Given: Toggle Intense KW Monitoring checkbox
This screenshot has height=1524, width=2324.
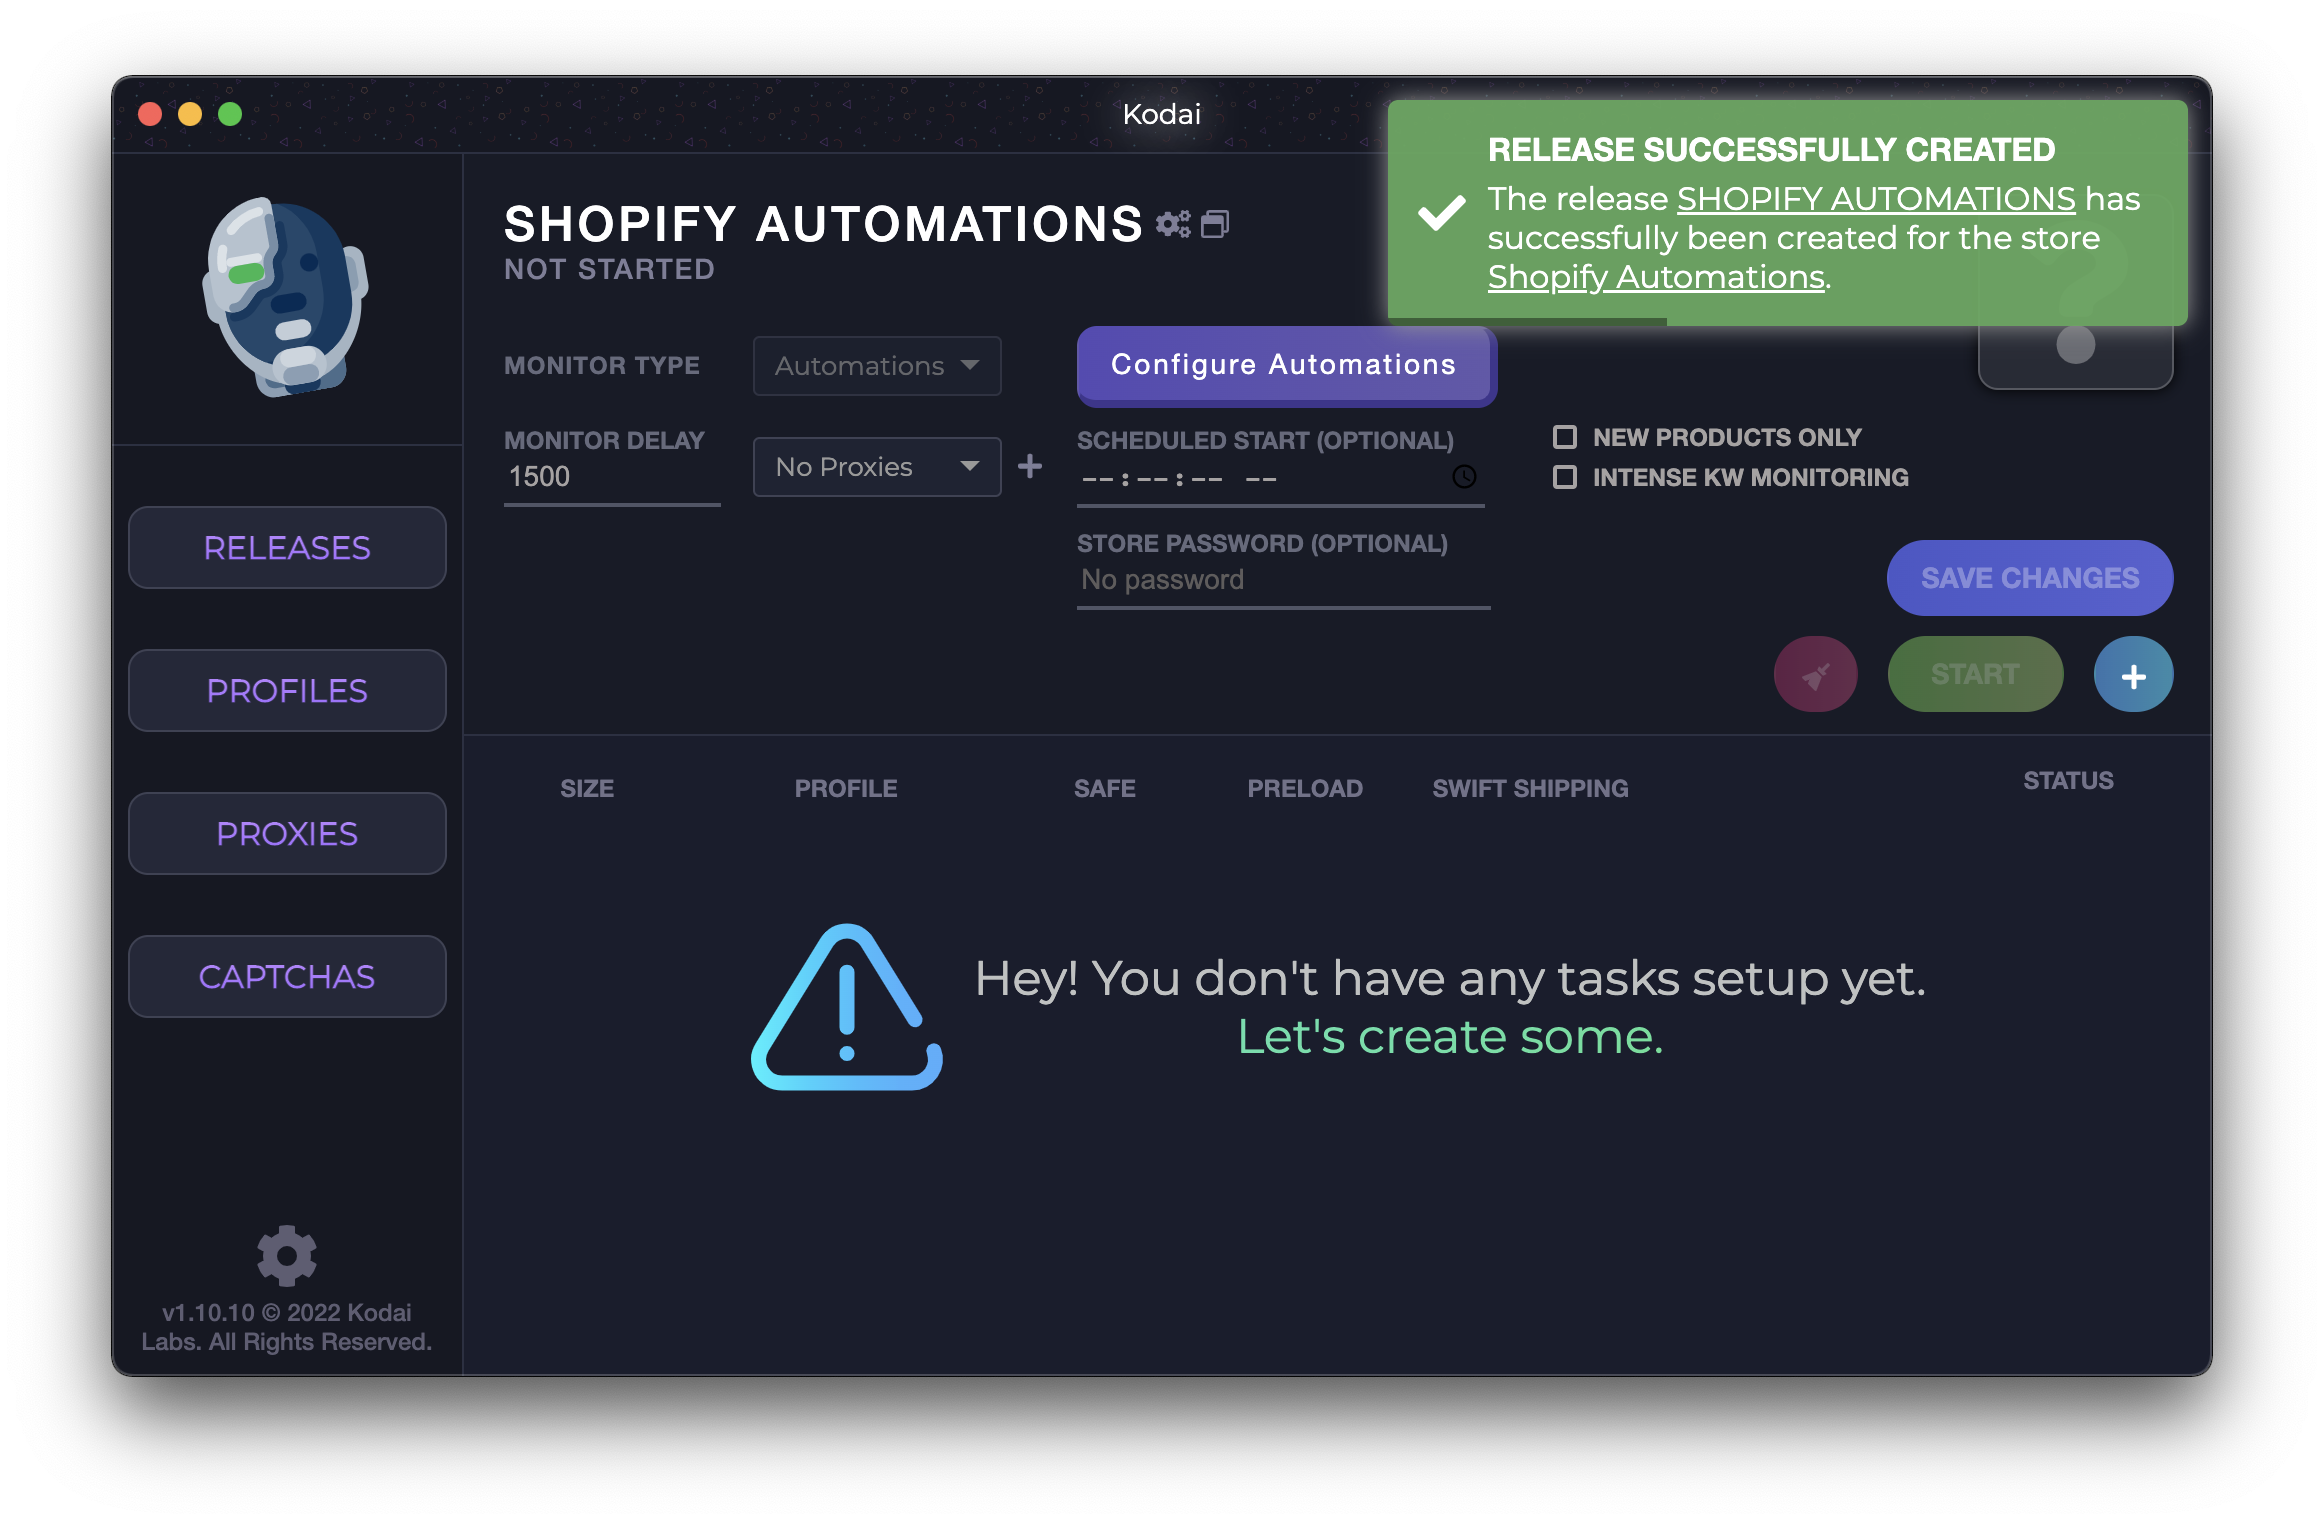Looking at the screenshot, I should [1565, 477].
